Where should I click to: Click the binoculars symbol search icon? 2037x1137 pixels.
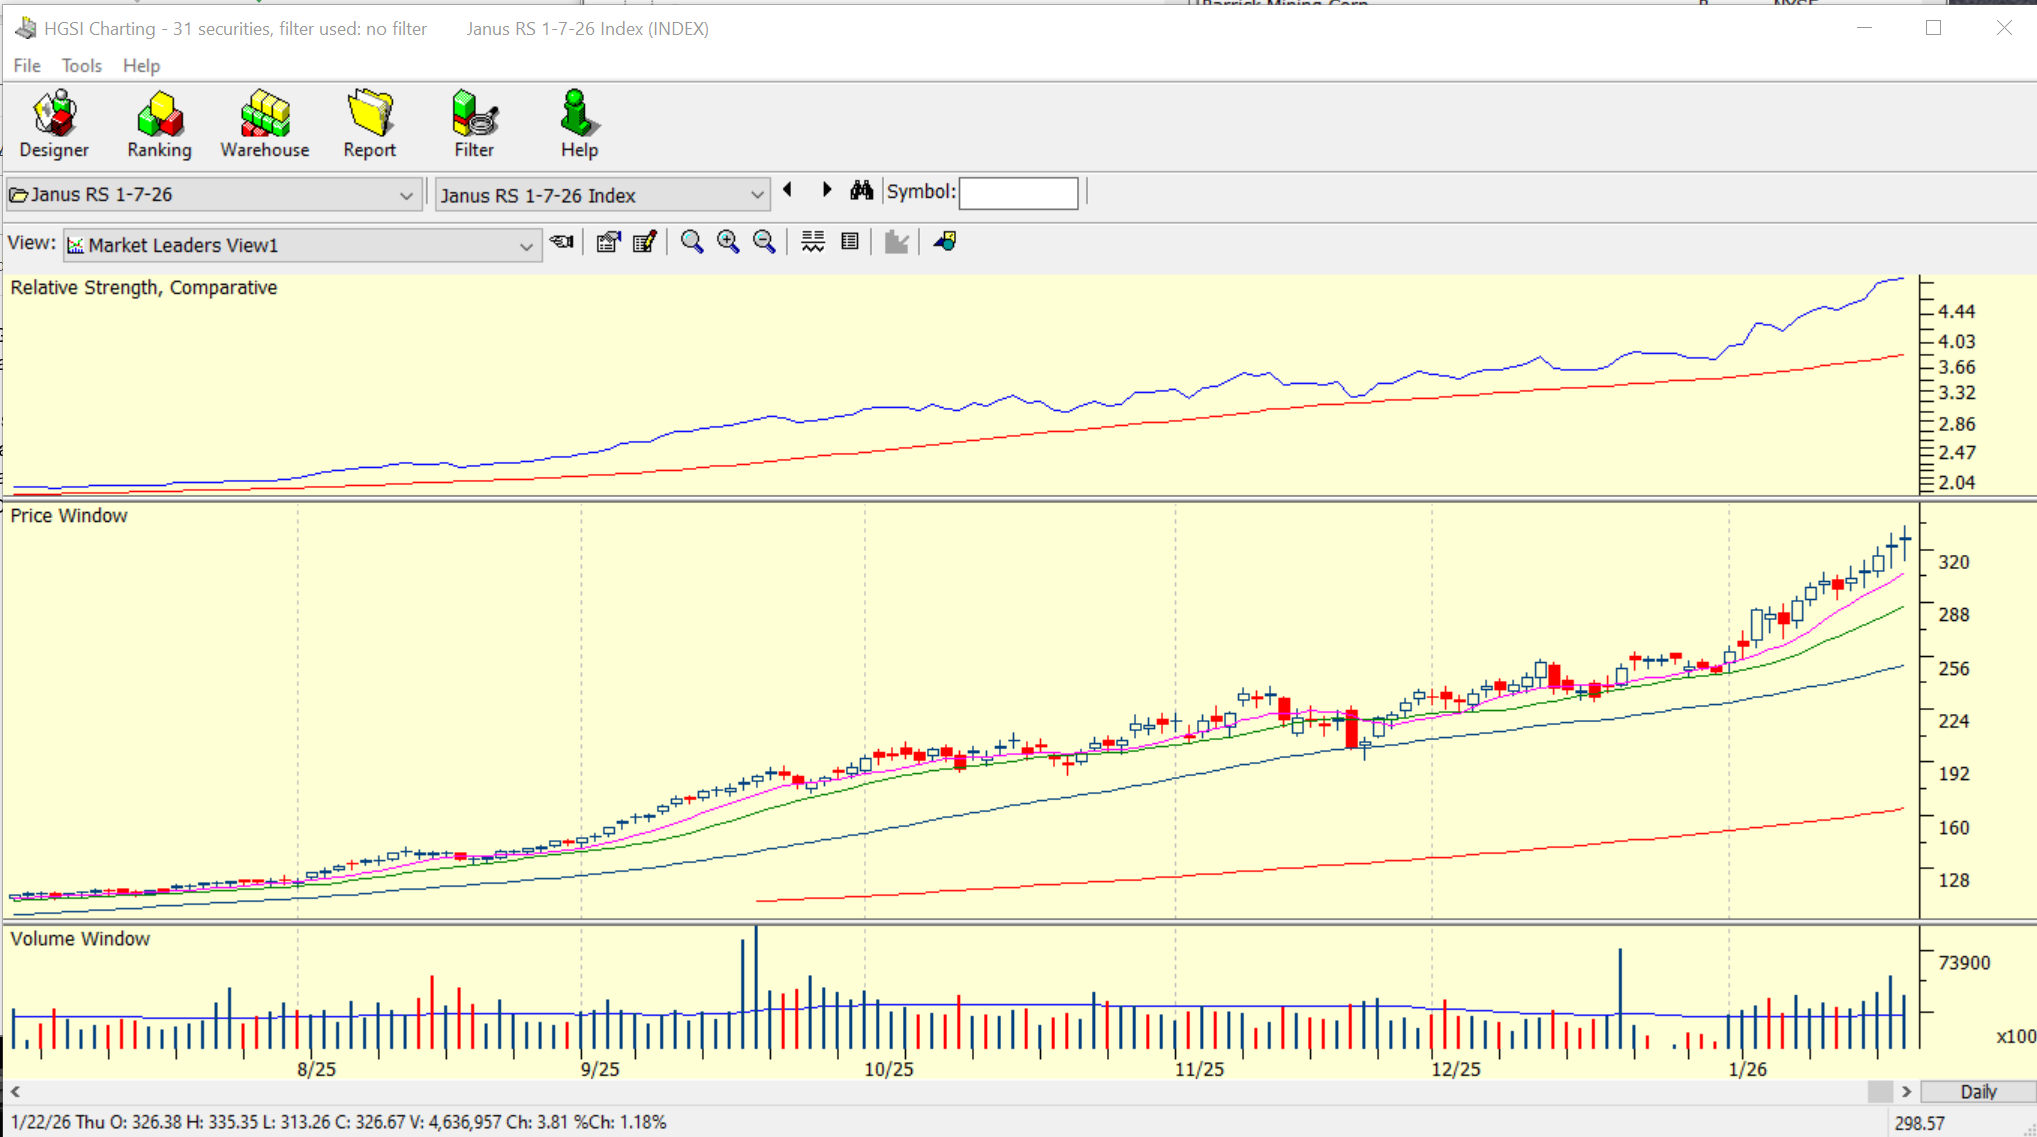861,191
